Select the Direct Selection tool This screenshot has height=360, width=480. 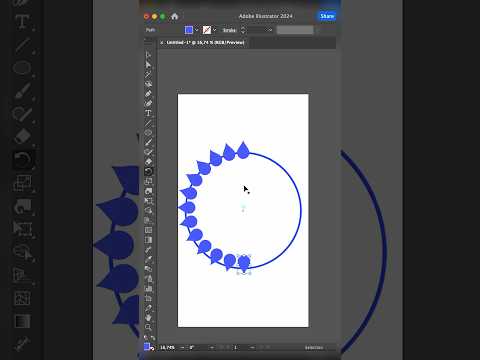[148, 65]
